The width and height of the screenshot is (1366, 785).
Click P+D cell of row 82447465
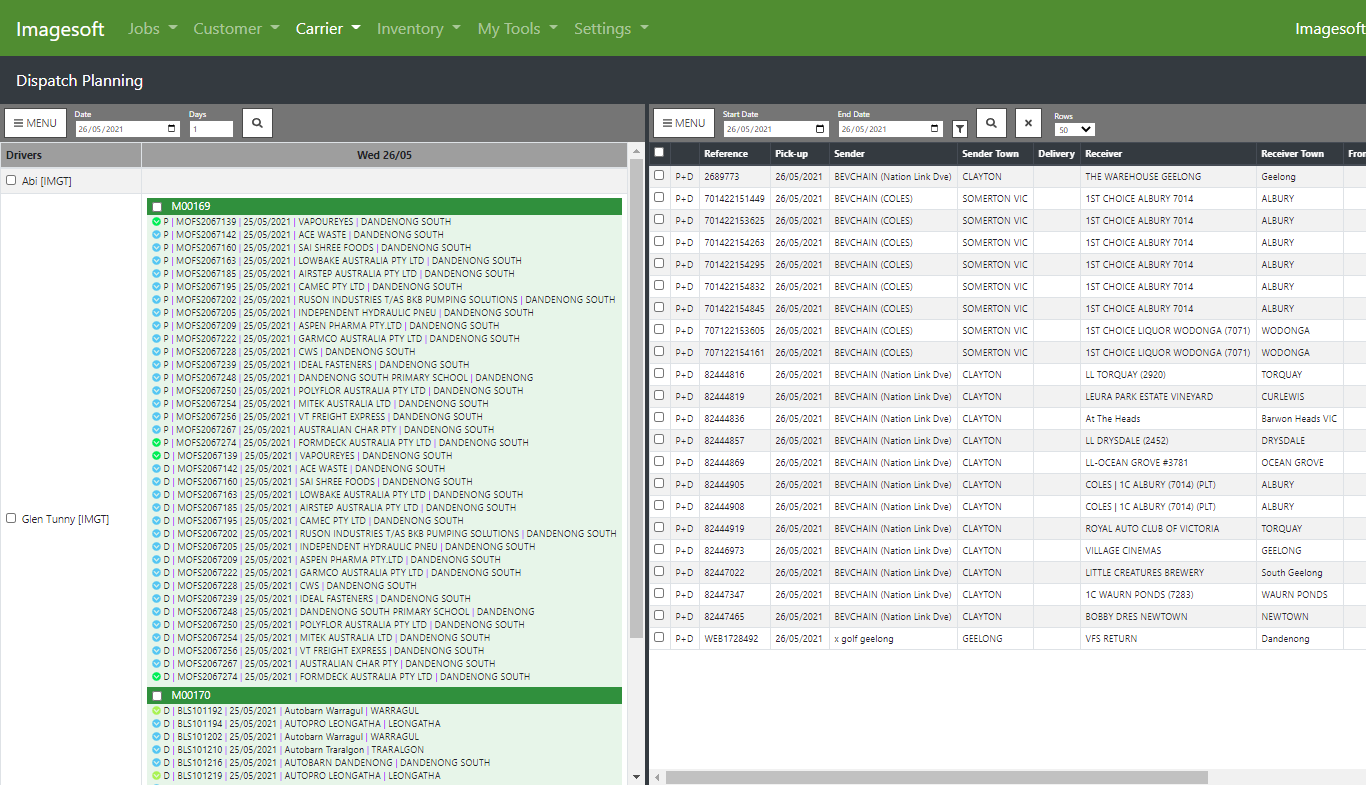tap(684, 617)
